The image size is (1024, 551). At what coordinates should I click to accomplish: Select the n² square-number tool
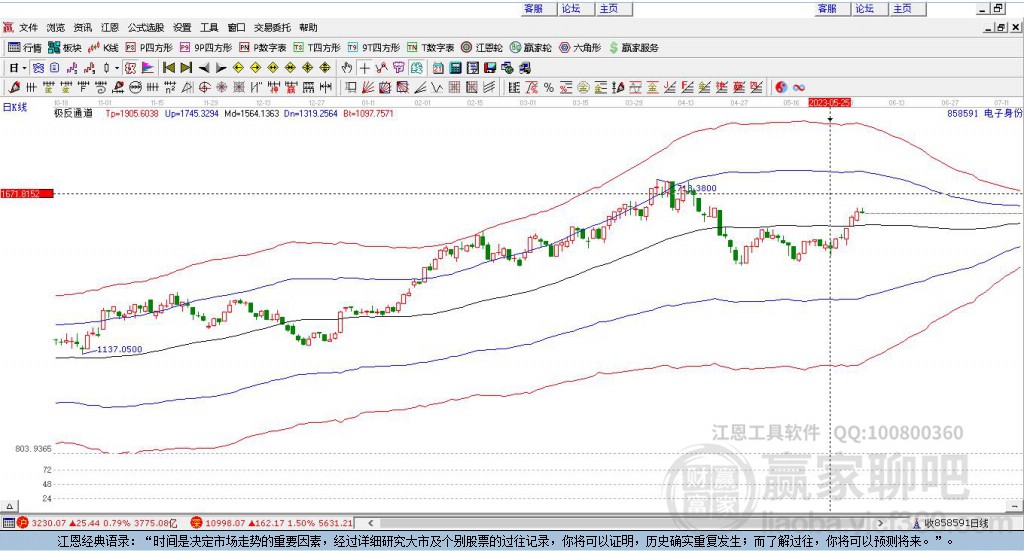(170, 87)
